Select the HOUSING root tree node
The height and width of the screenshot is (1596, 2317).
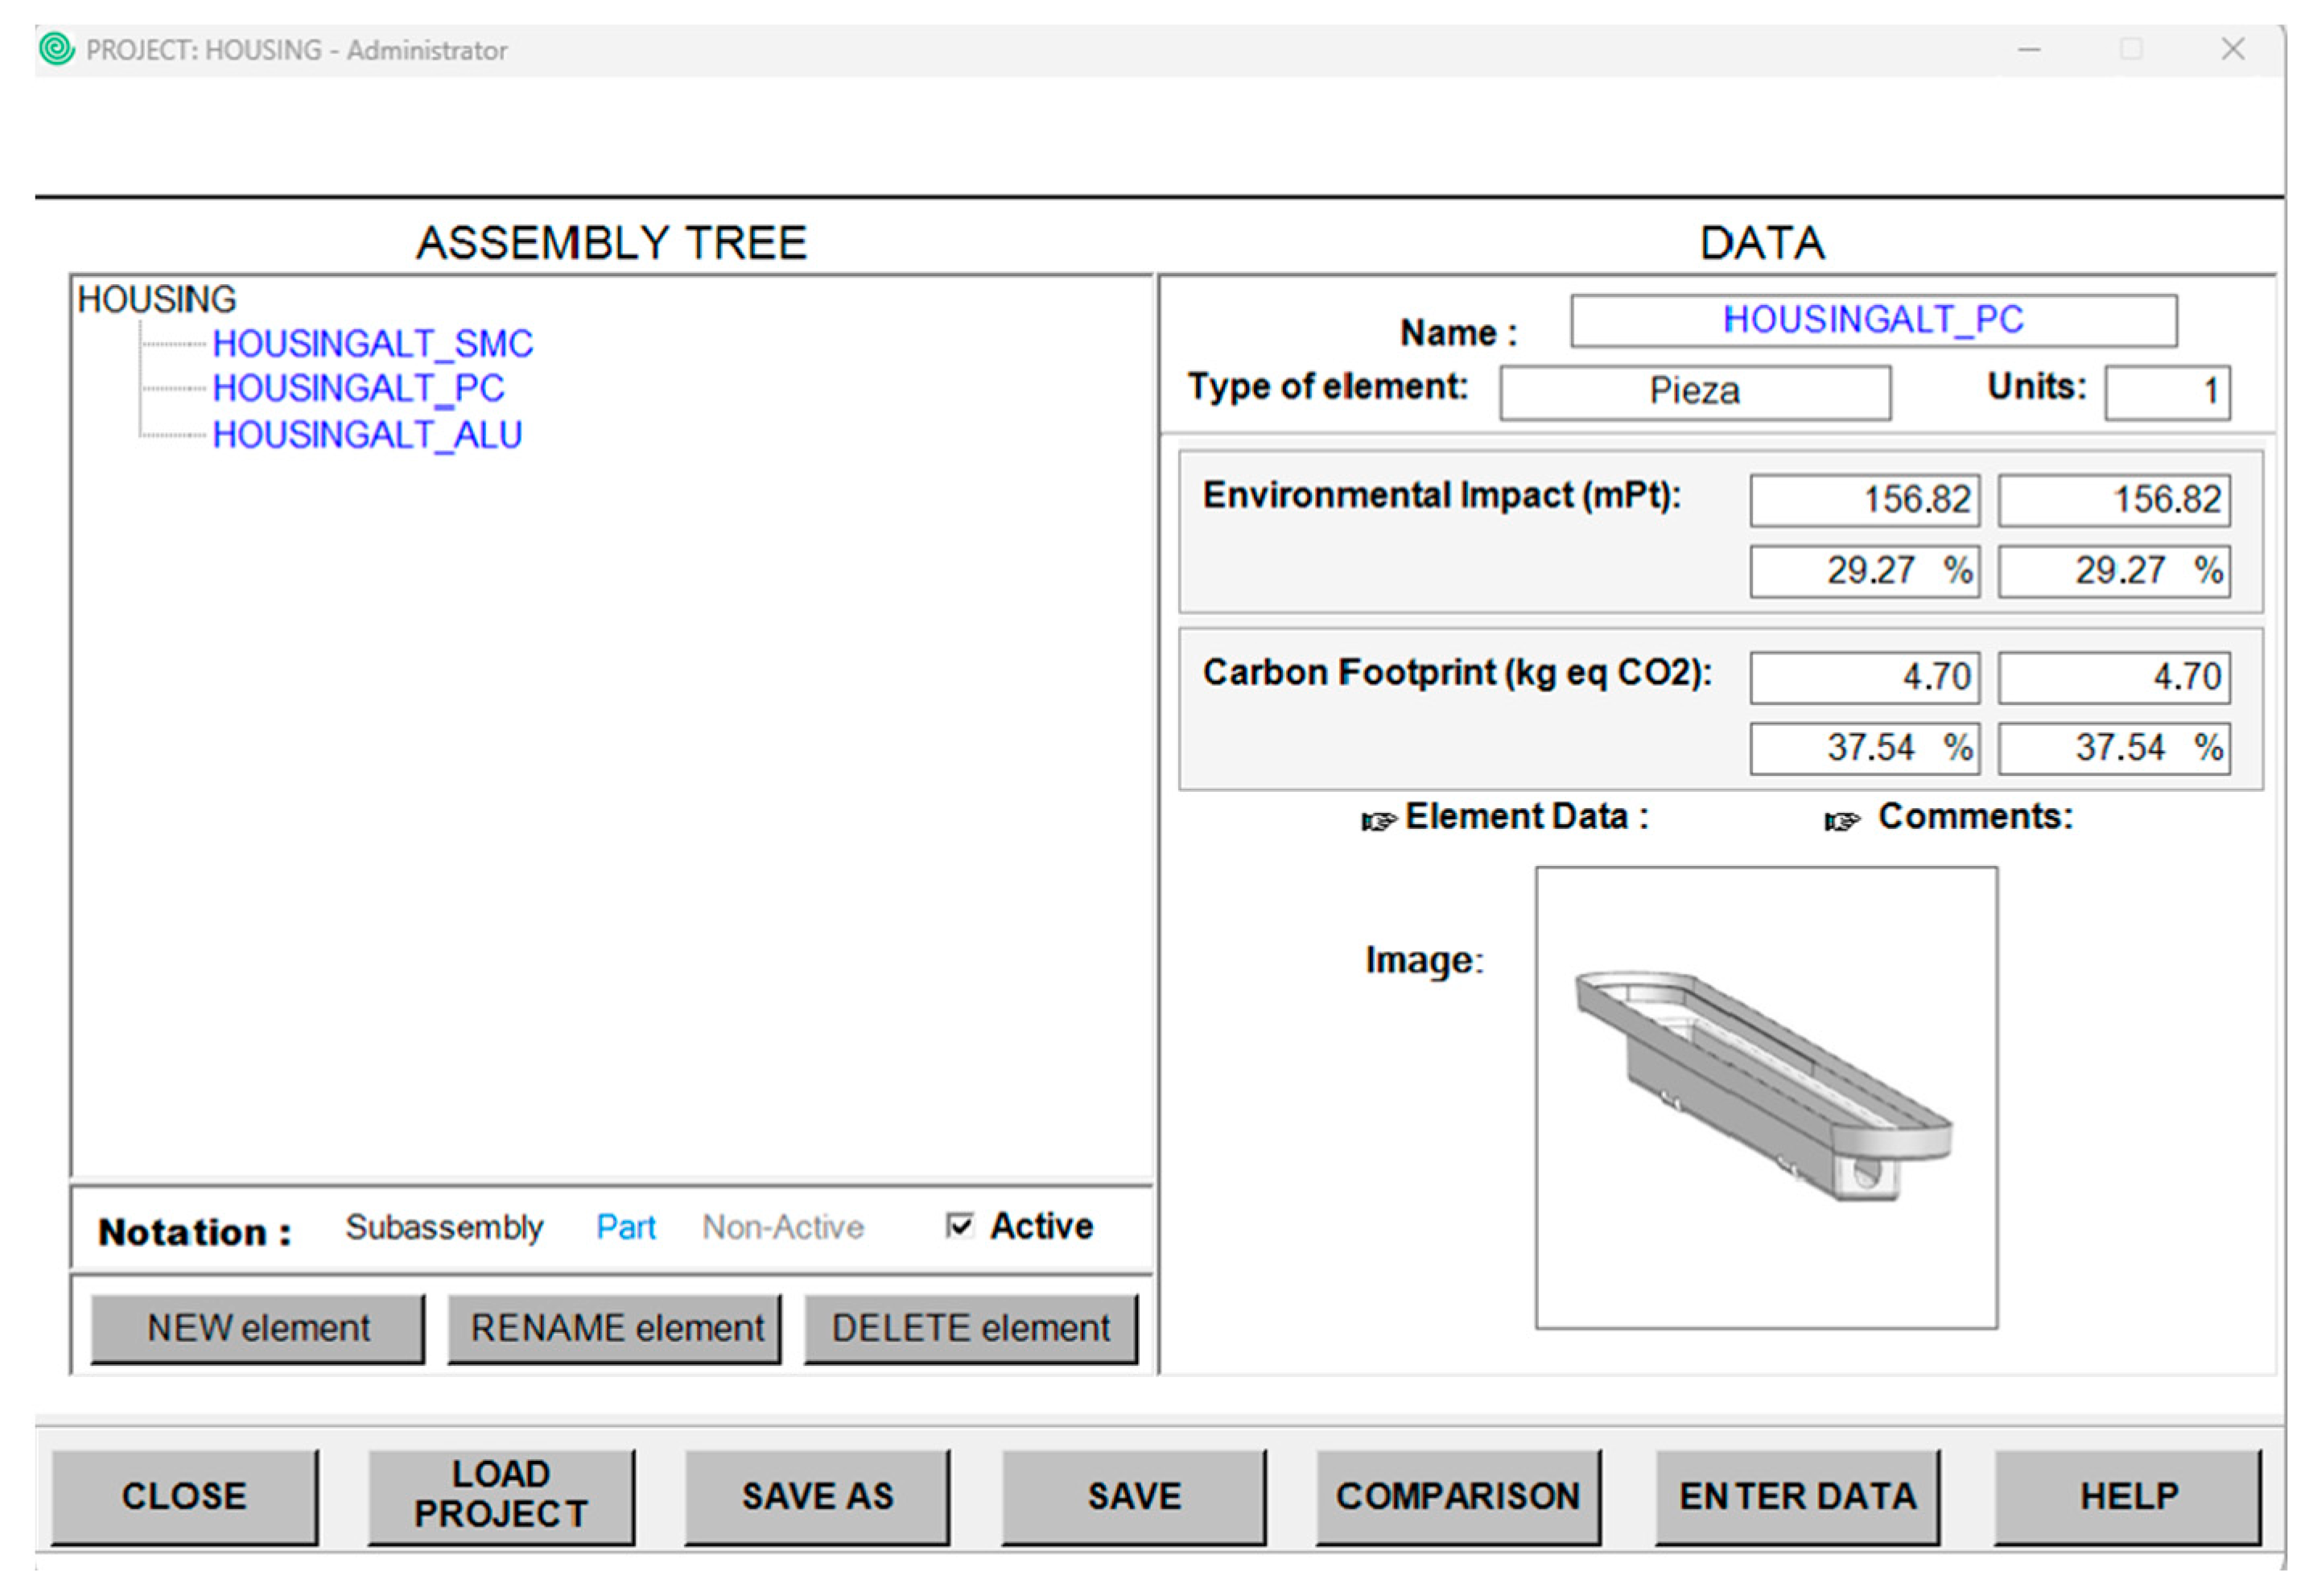(157, 299)
